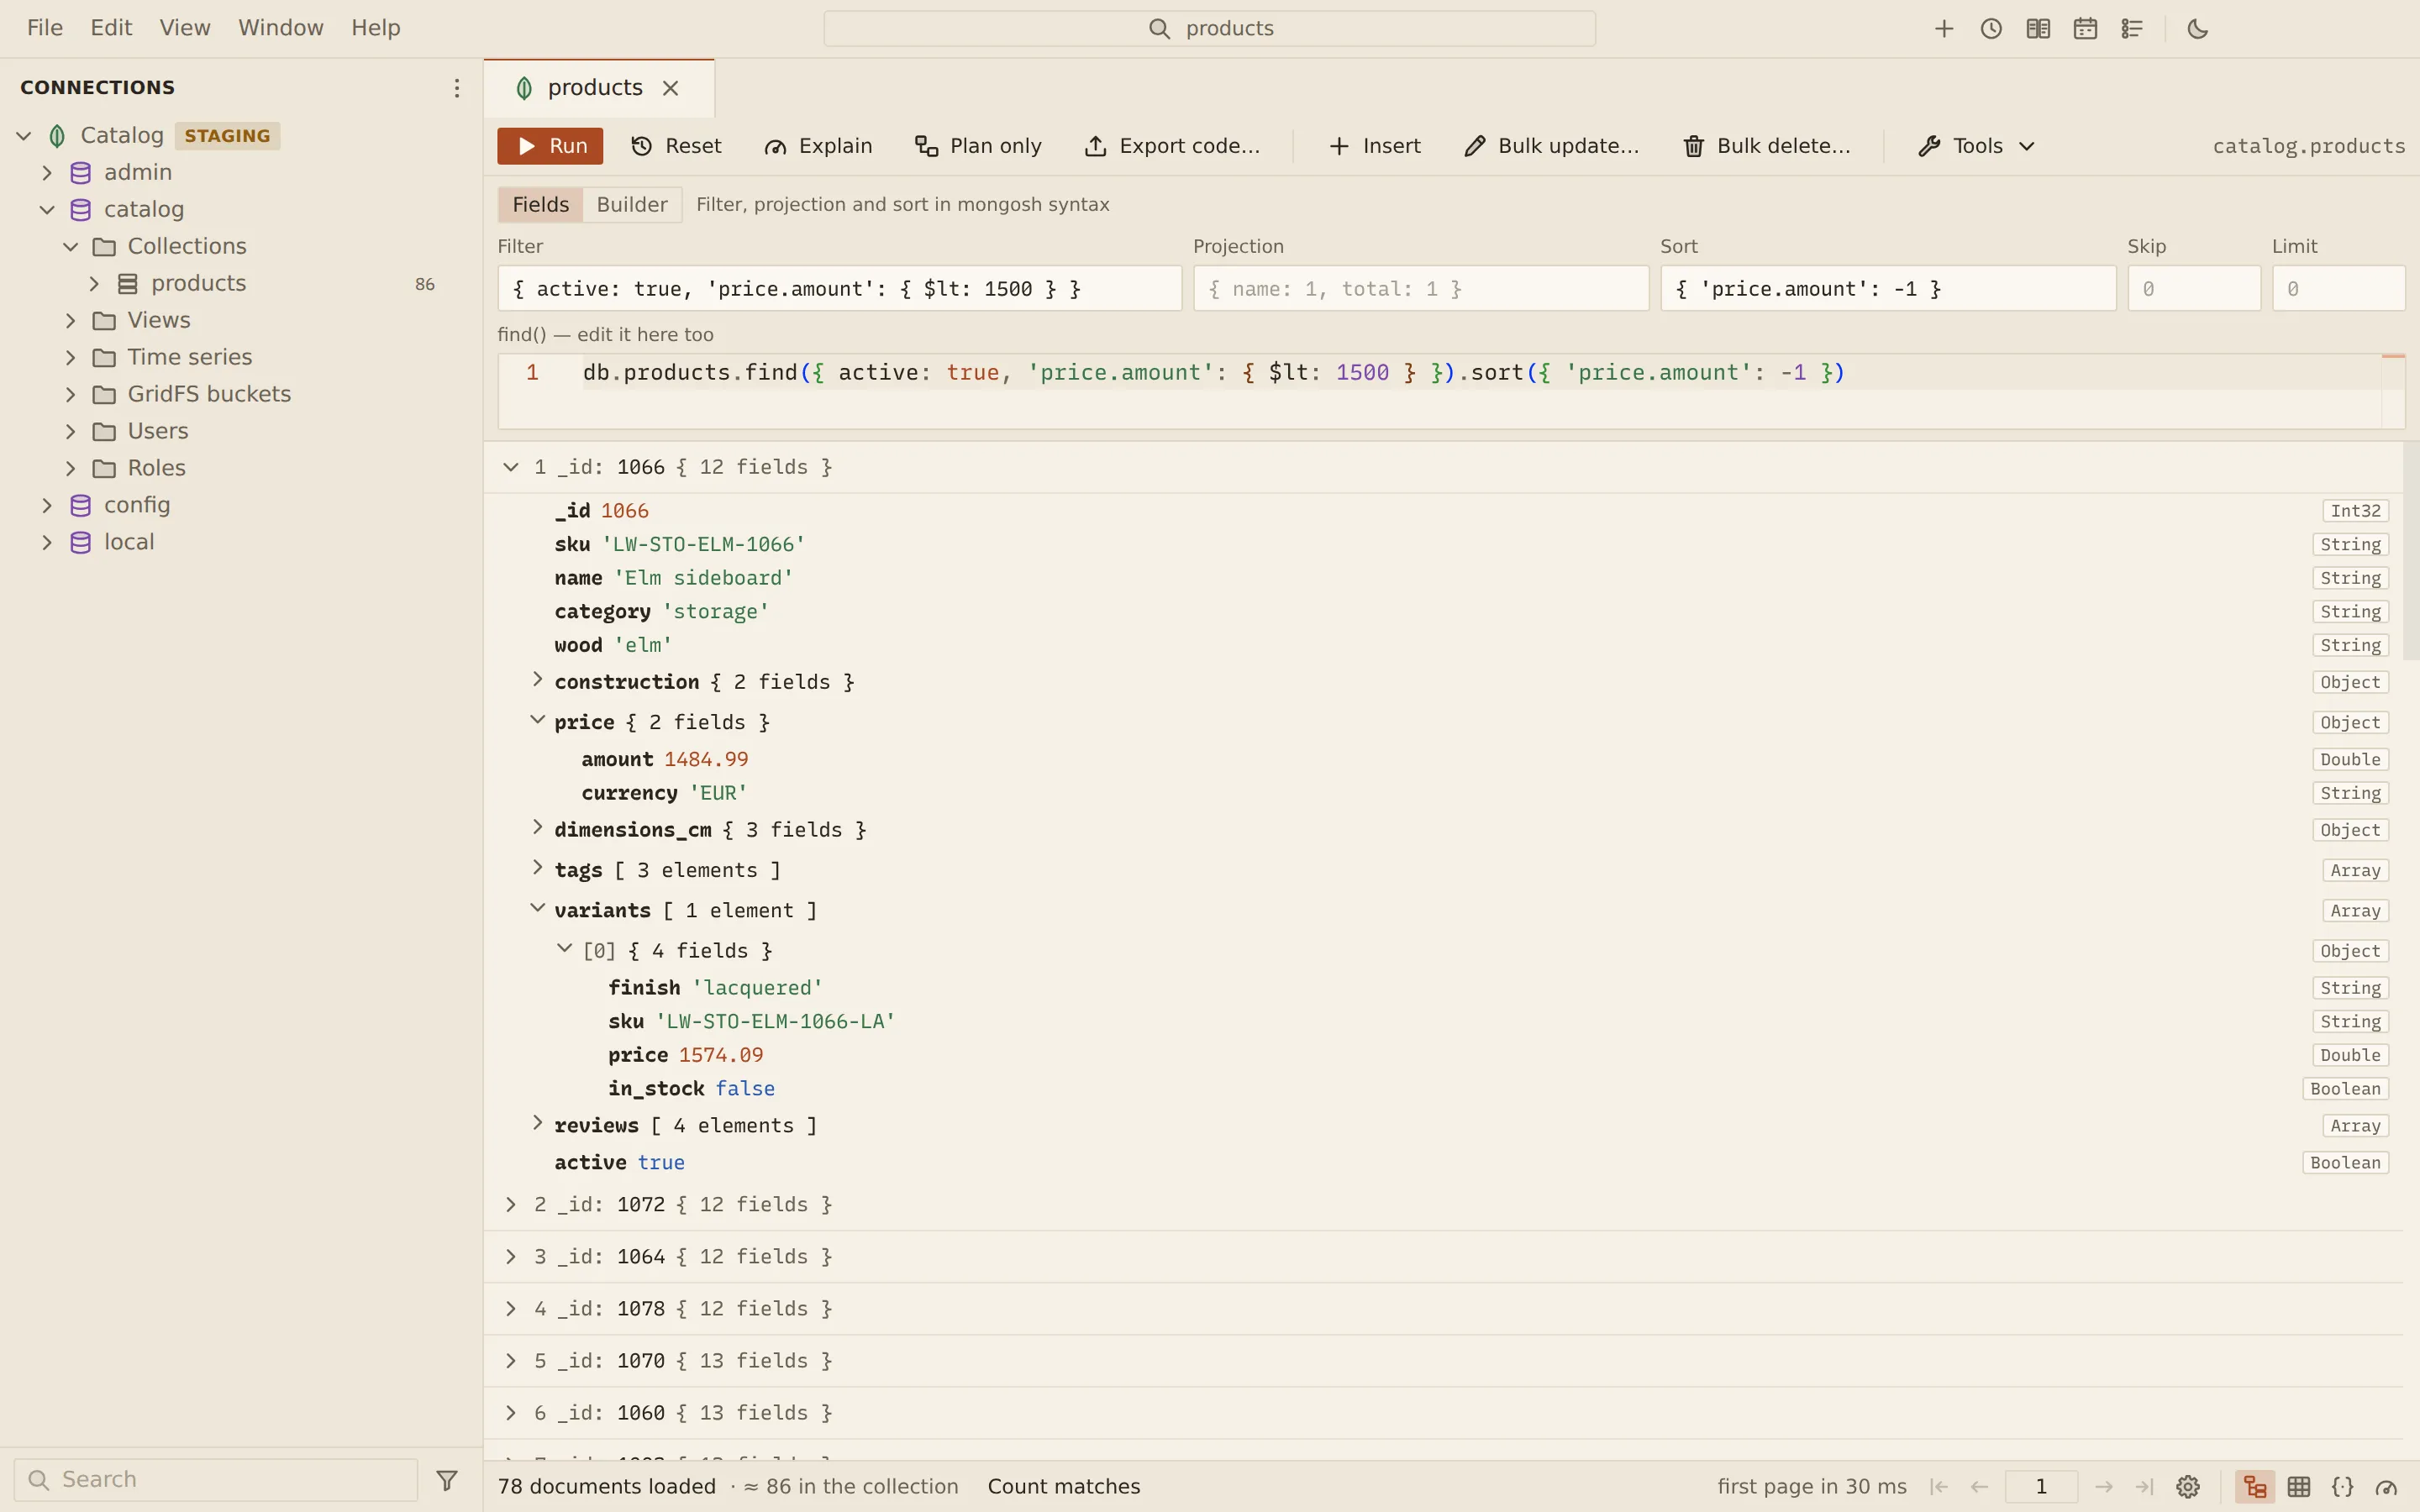
Task: Open the File menu
Action: point(45,28)
